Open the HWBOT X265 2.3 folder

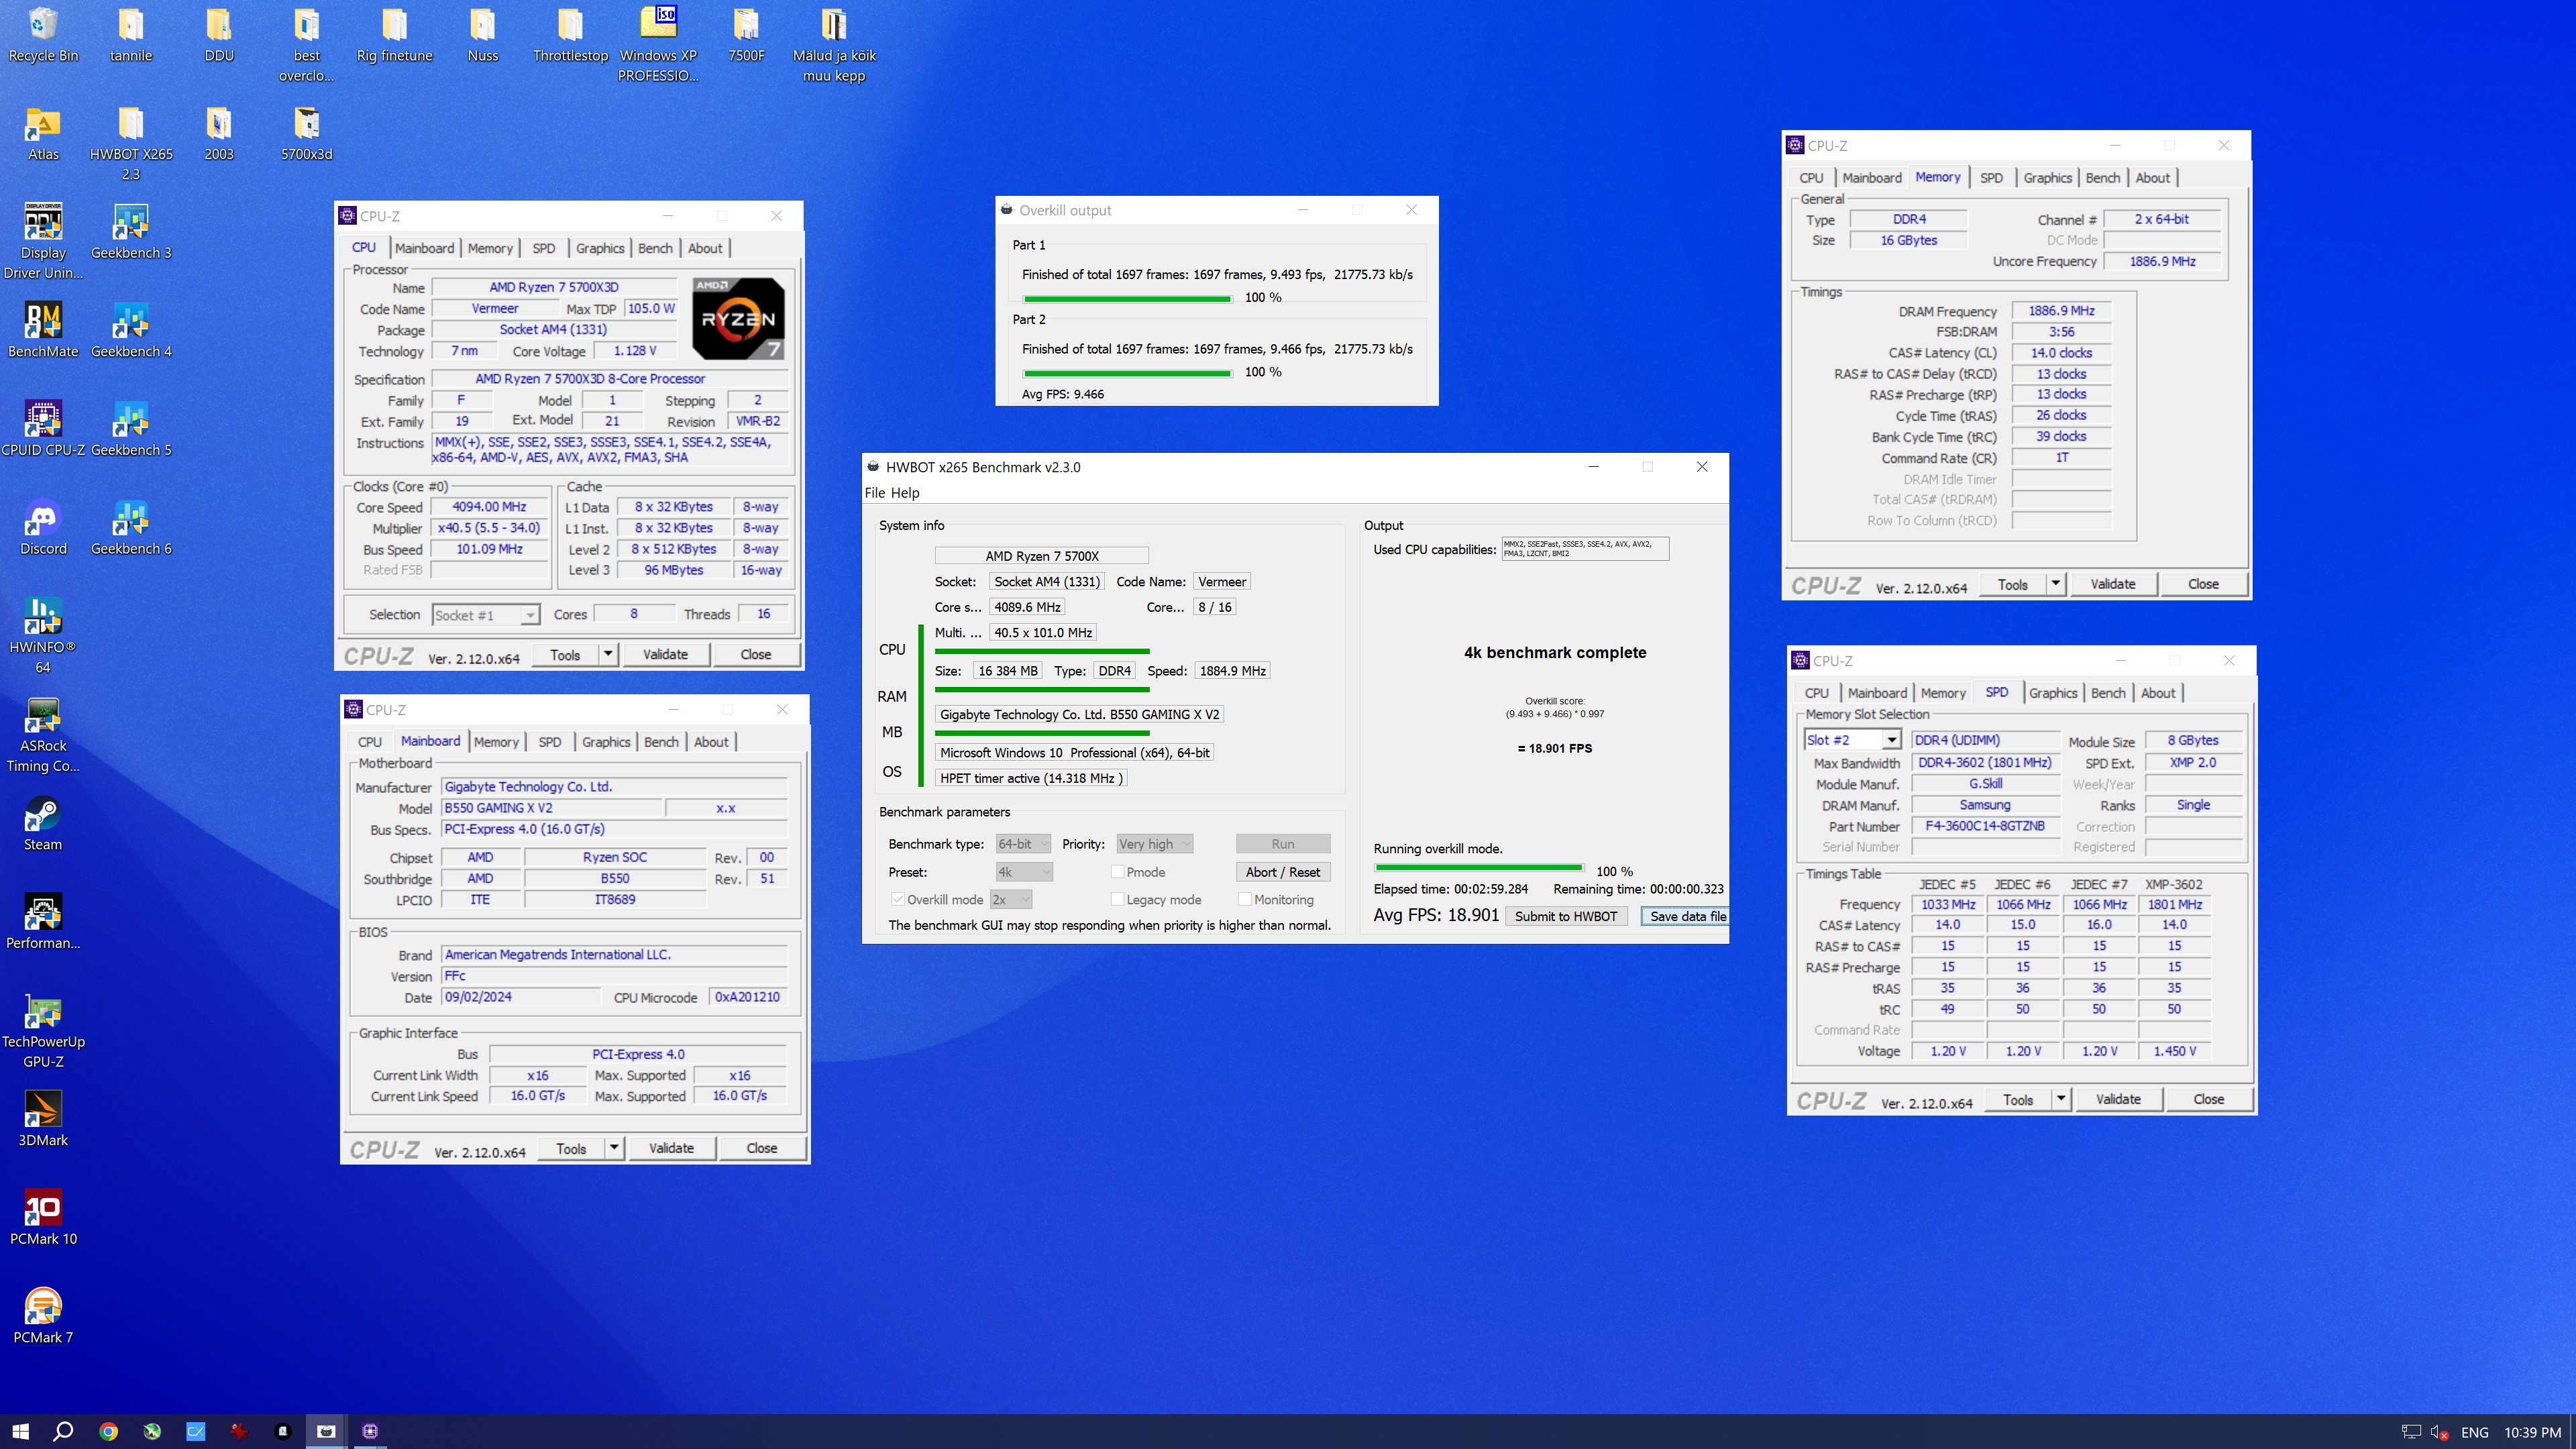(131, 143)
